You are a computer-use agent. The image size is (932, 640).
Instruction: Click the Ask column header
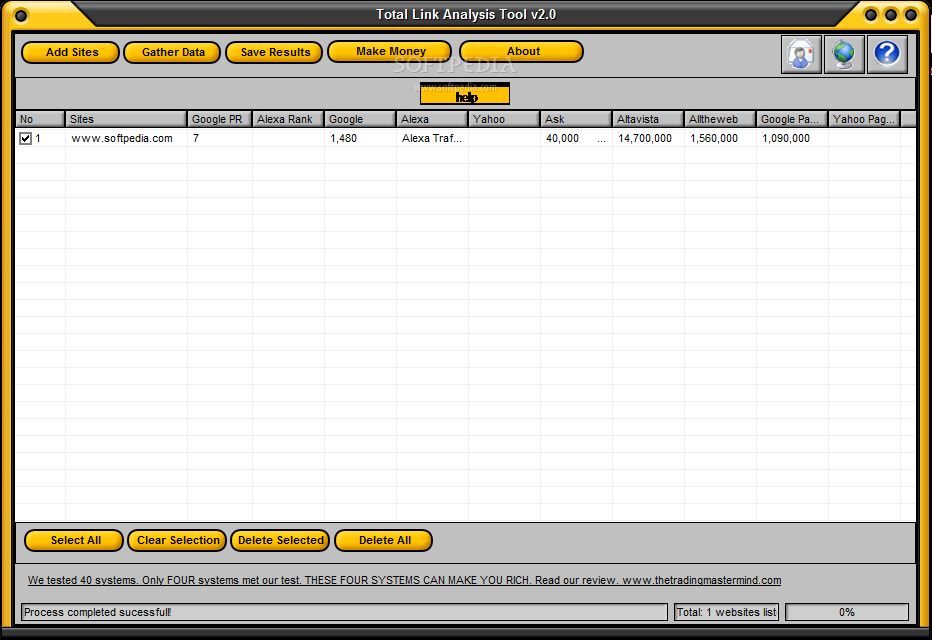(576, 119)
